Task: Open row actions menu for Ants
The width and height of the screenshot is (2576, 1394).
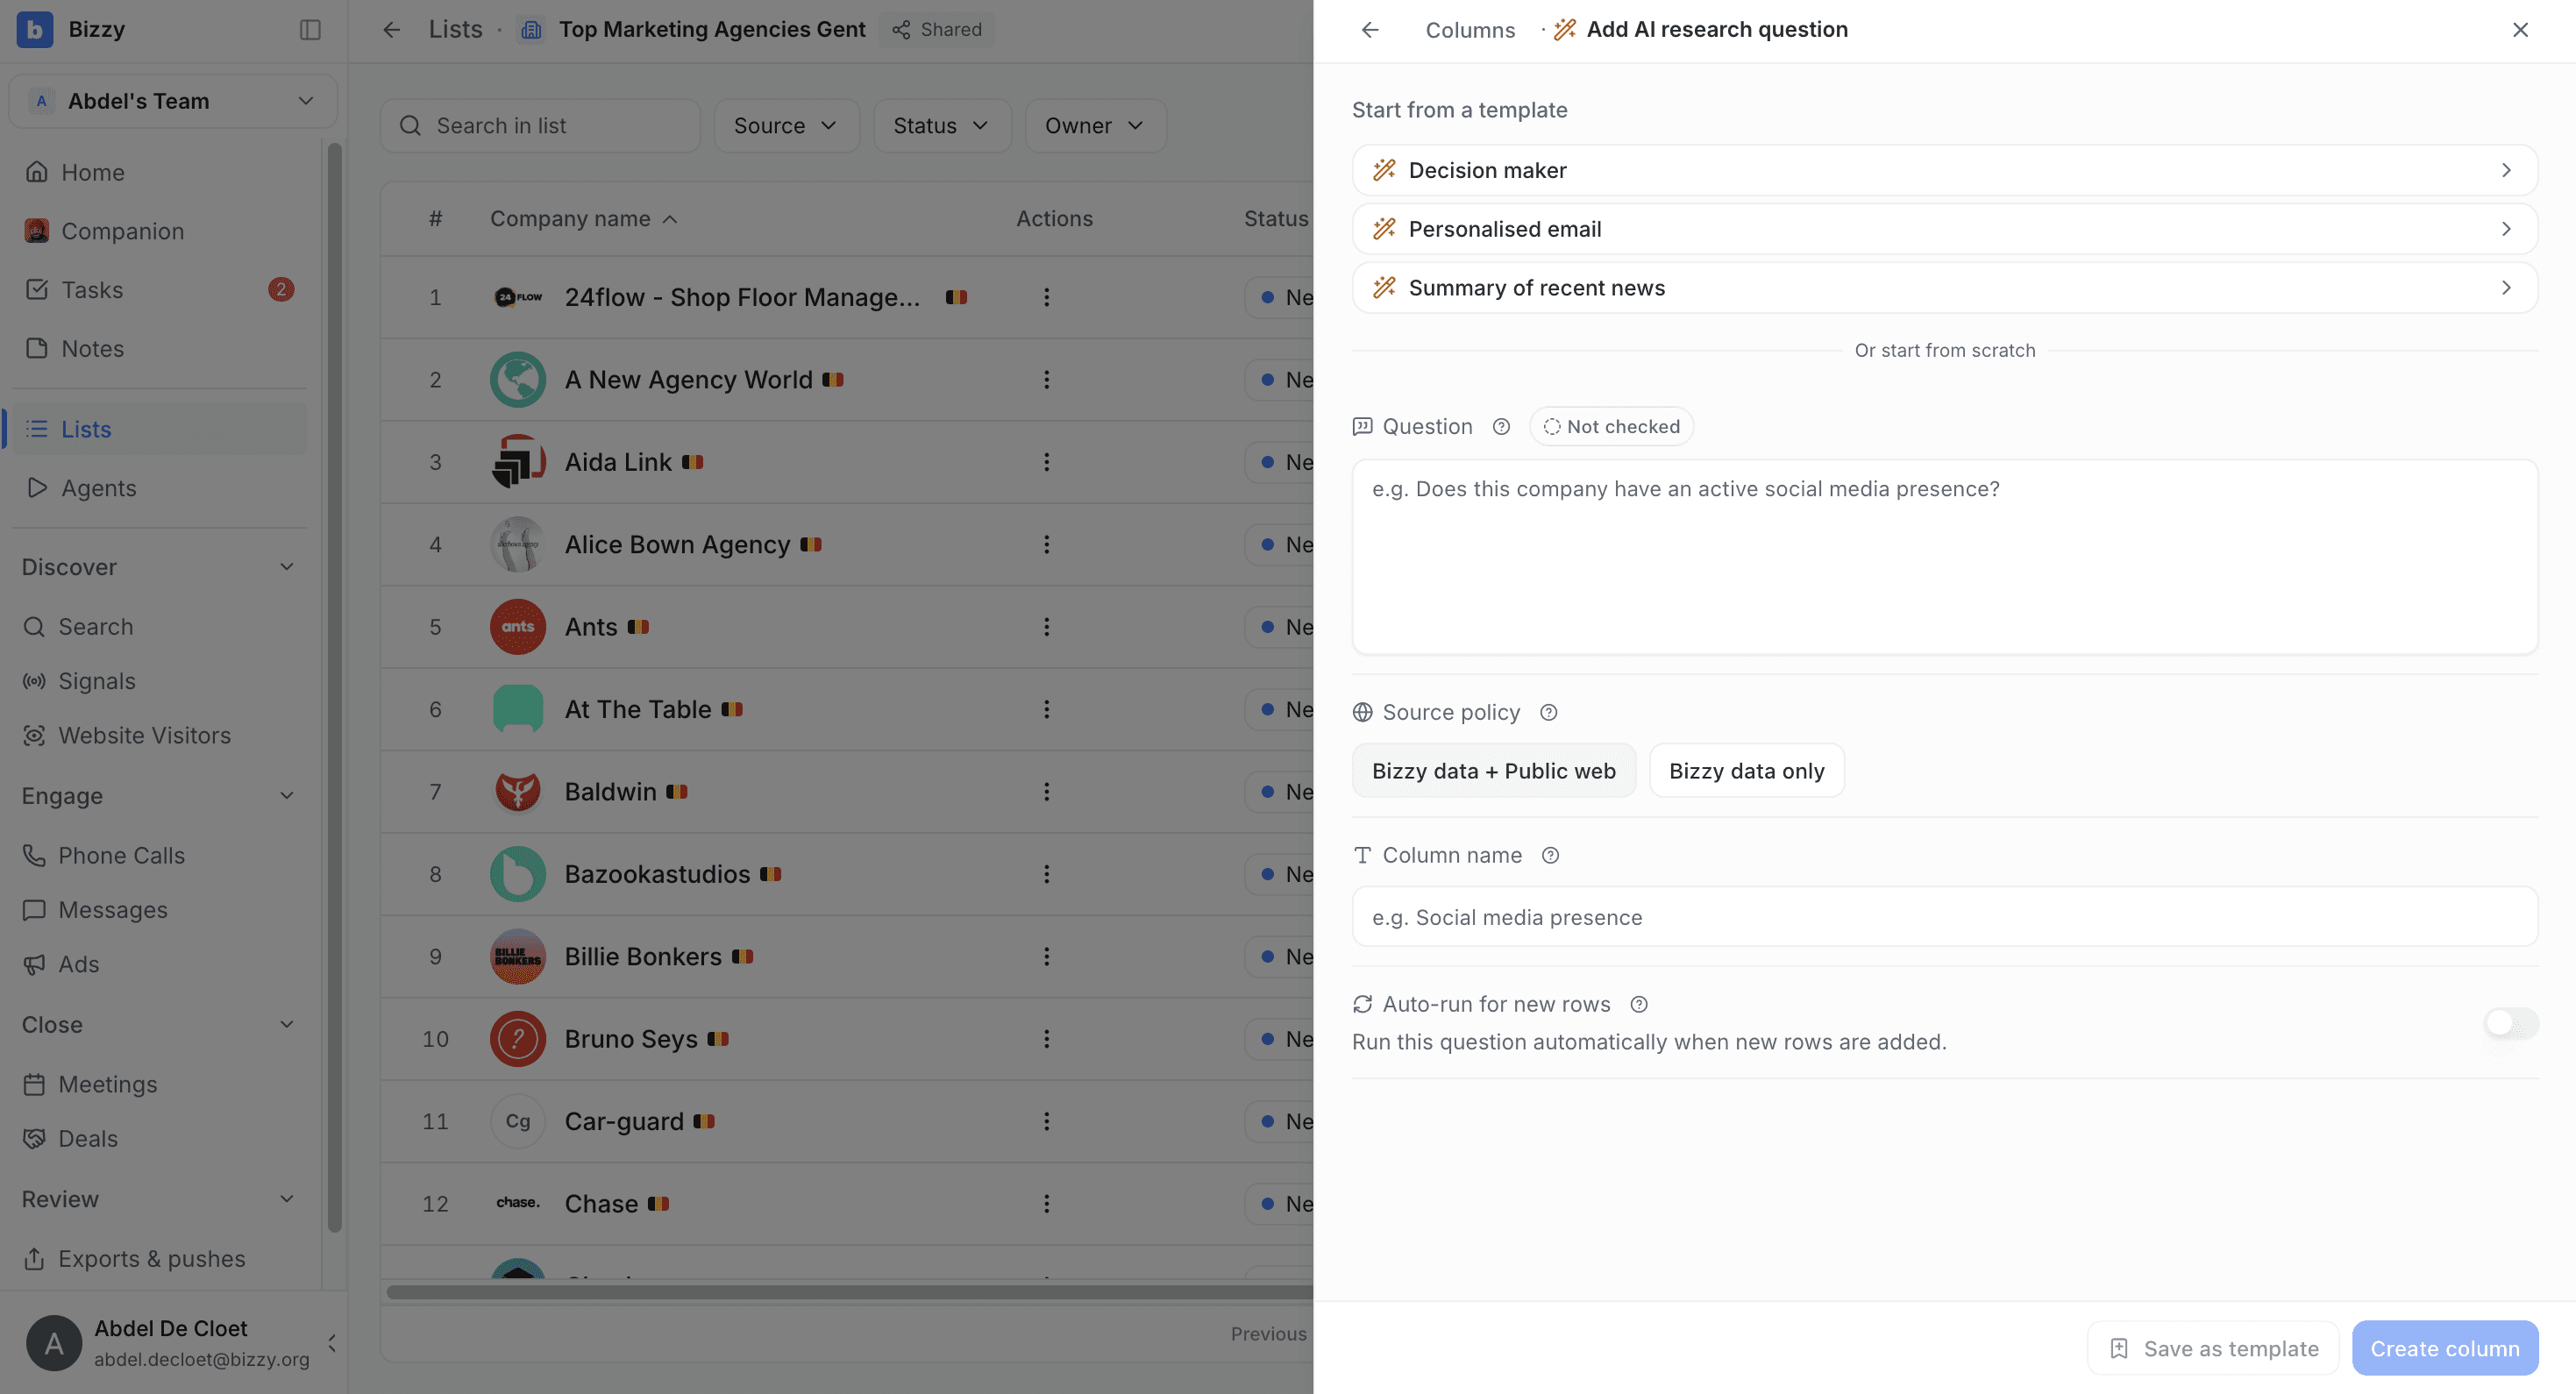Action: pyautogui.click(x=1047, y=627)
